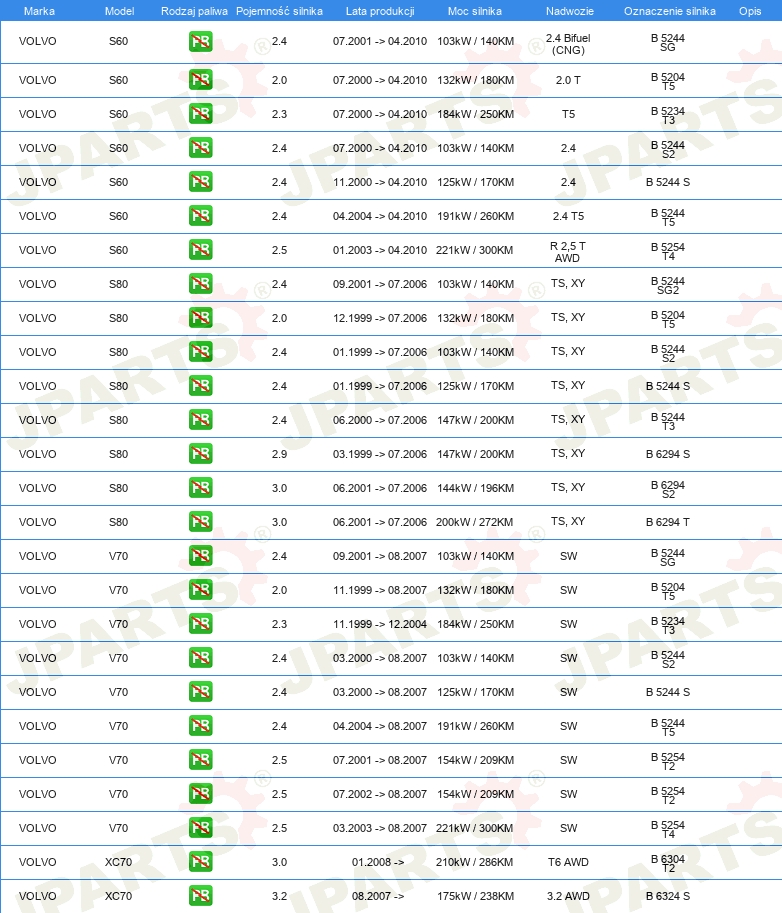Select the '07.2001 -> 04.2010' production years cell
The height and width of the screenshot is (913, 782).
click(380, 41)
